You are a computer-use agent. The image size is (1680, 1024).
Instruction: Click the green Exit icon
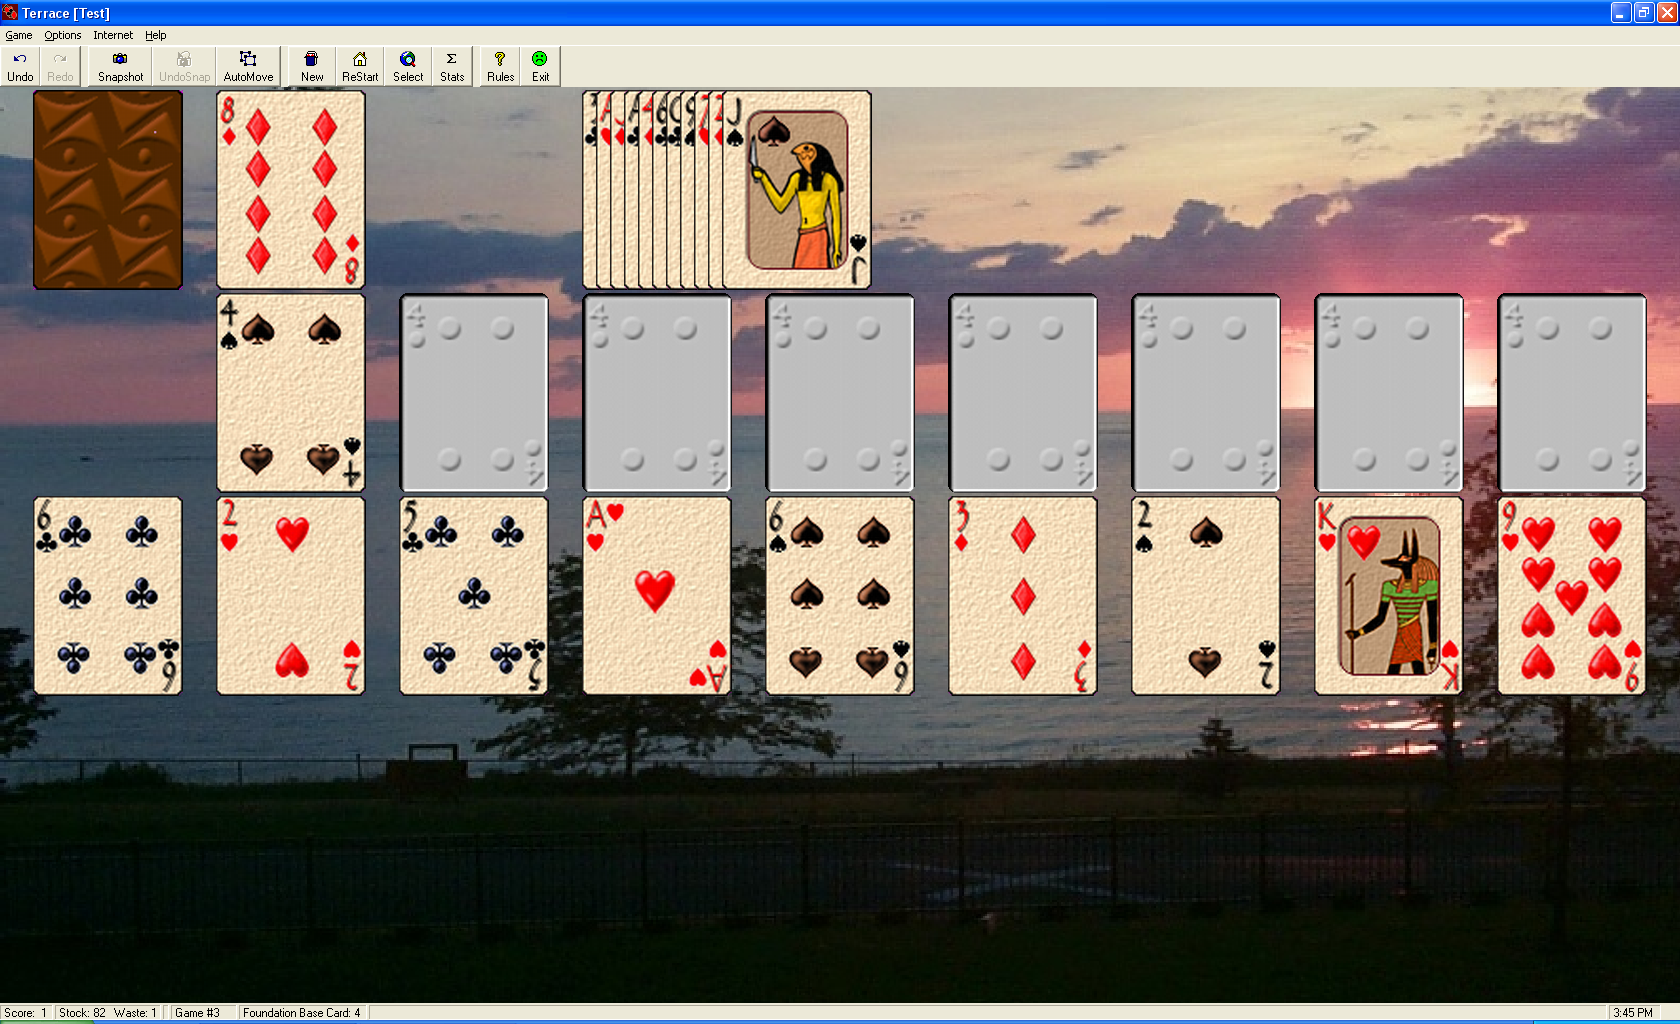[x=540, y=66]
